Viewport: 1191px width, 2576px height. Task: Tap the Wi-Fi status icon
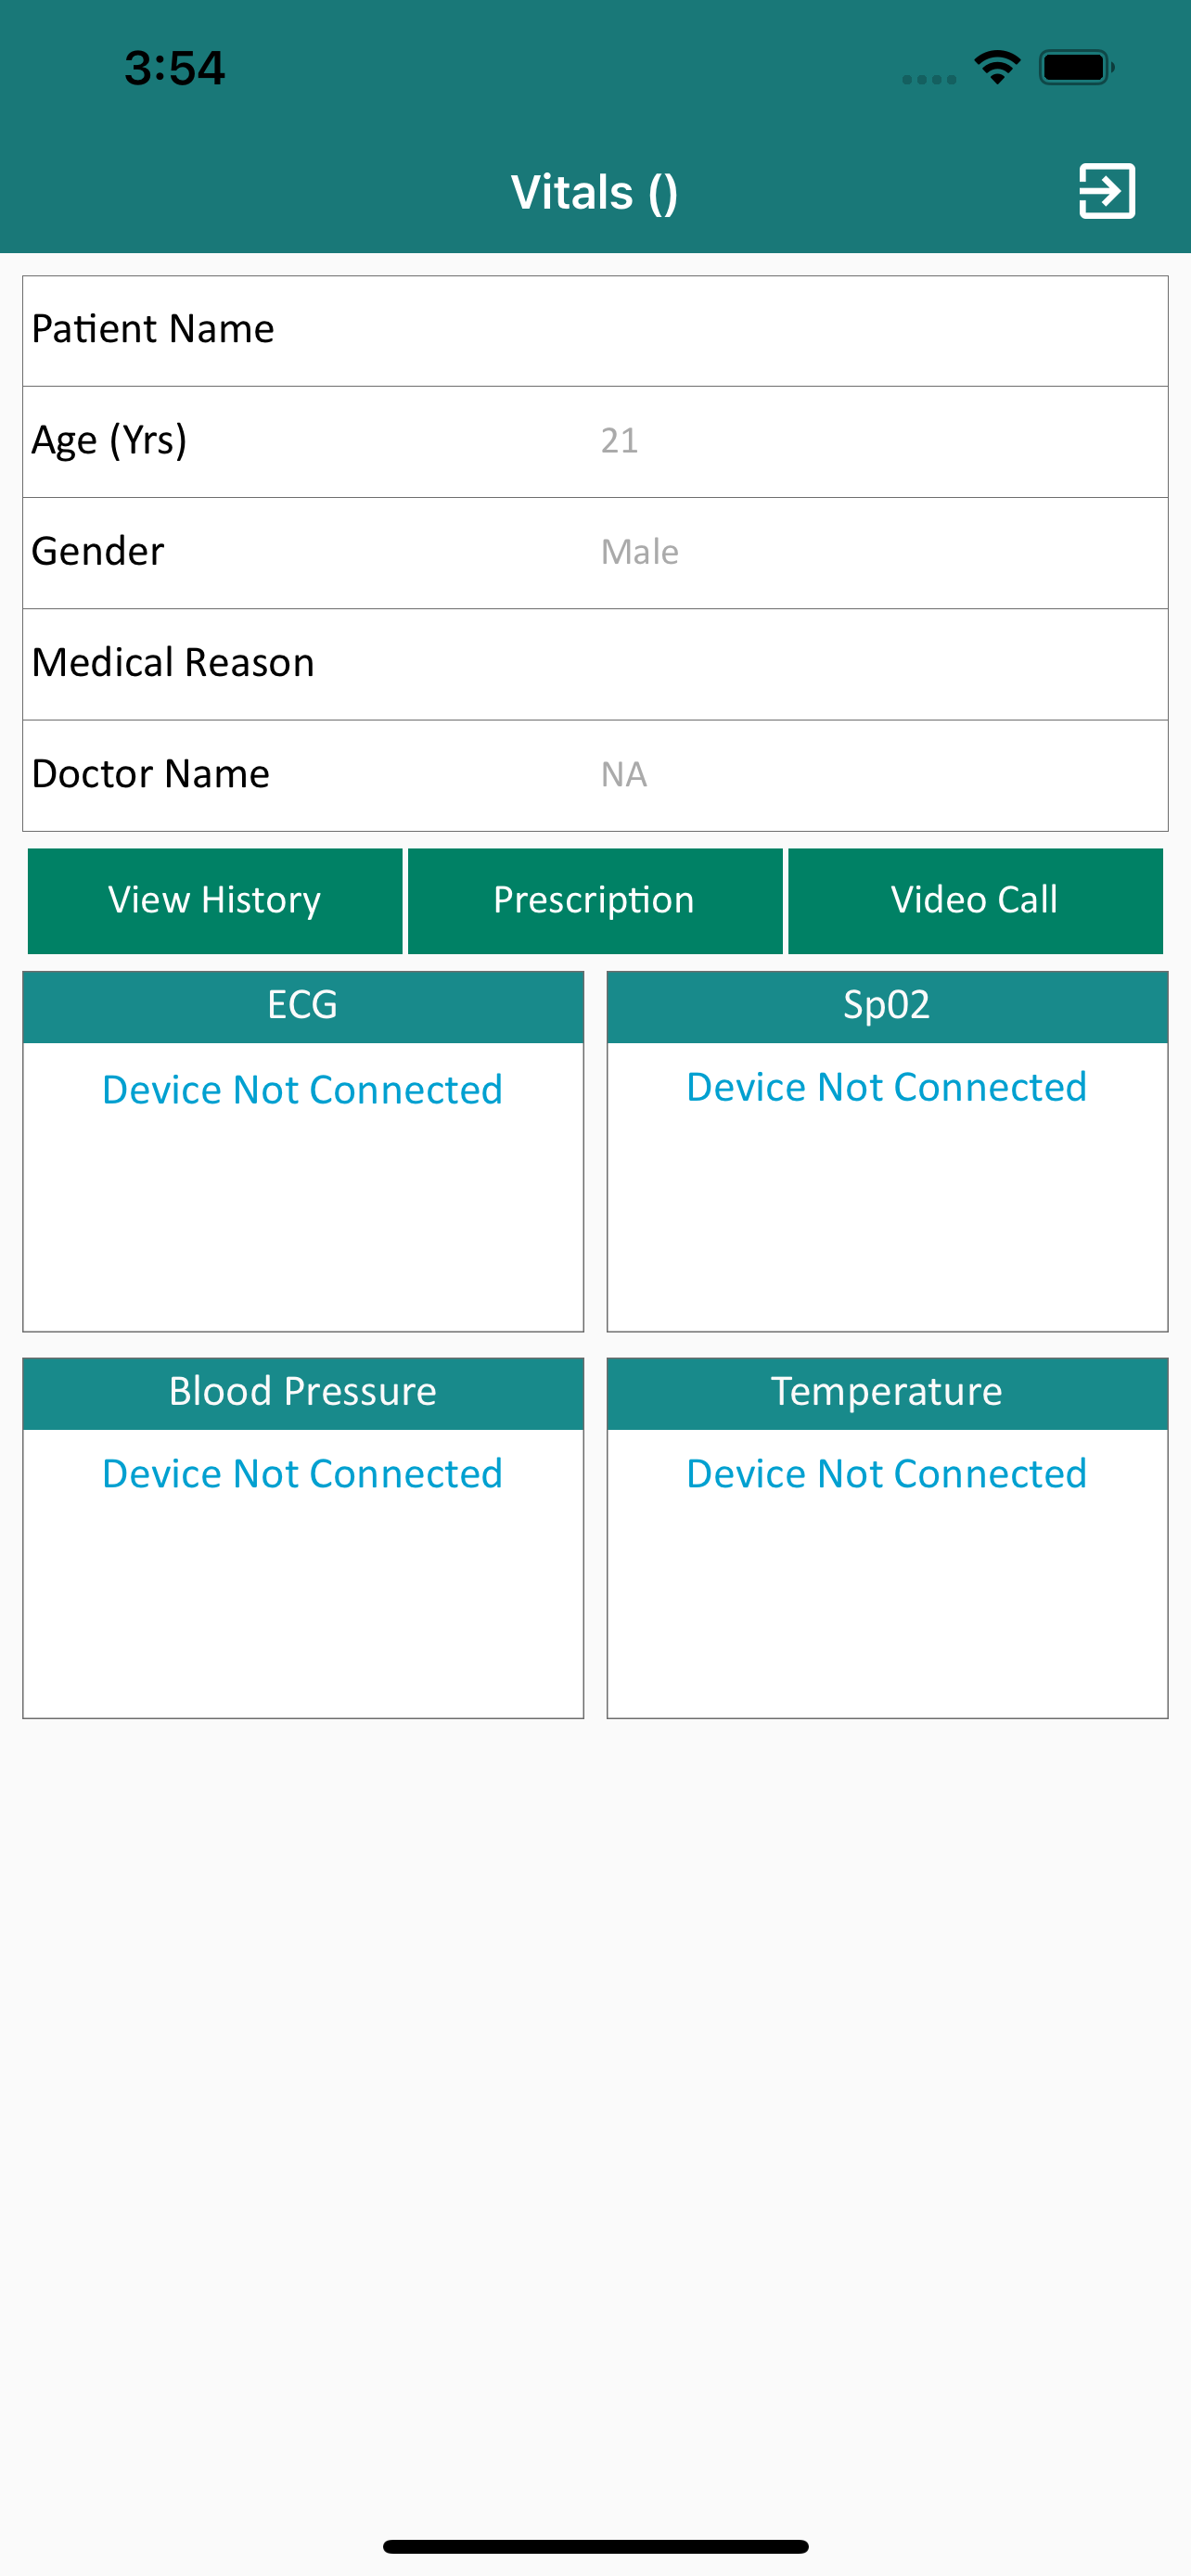click(996, 68)
